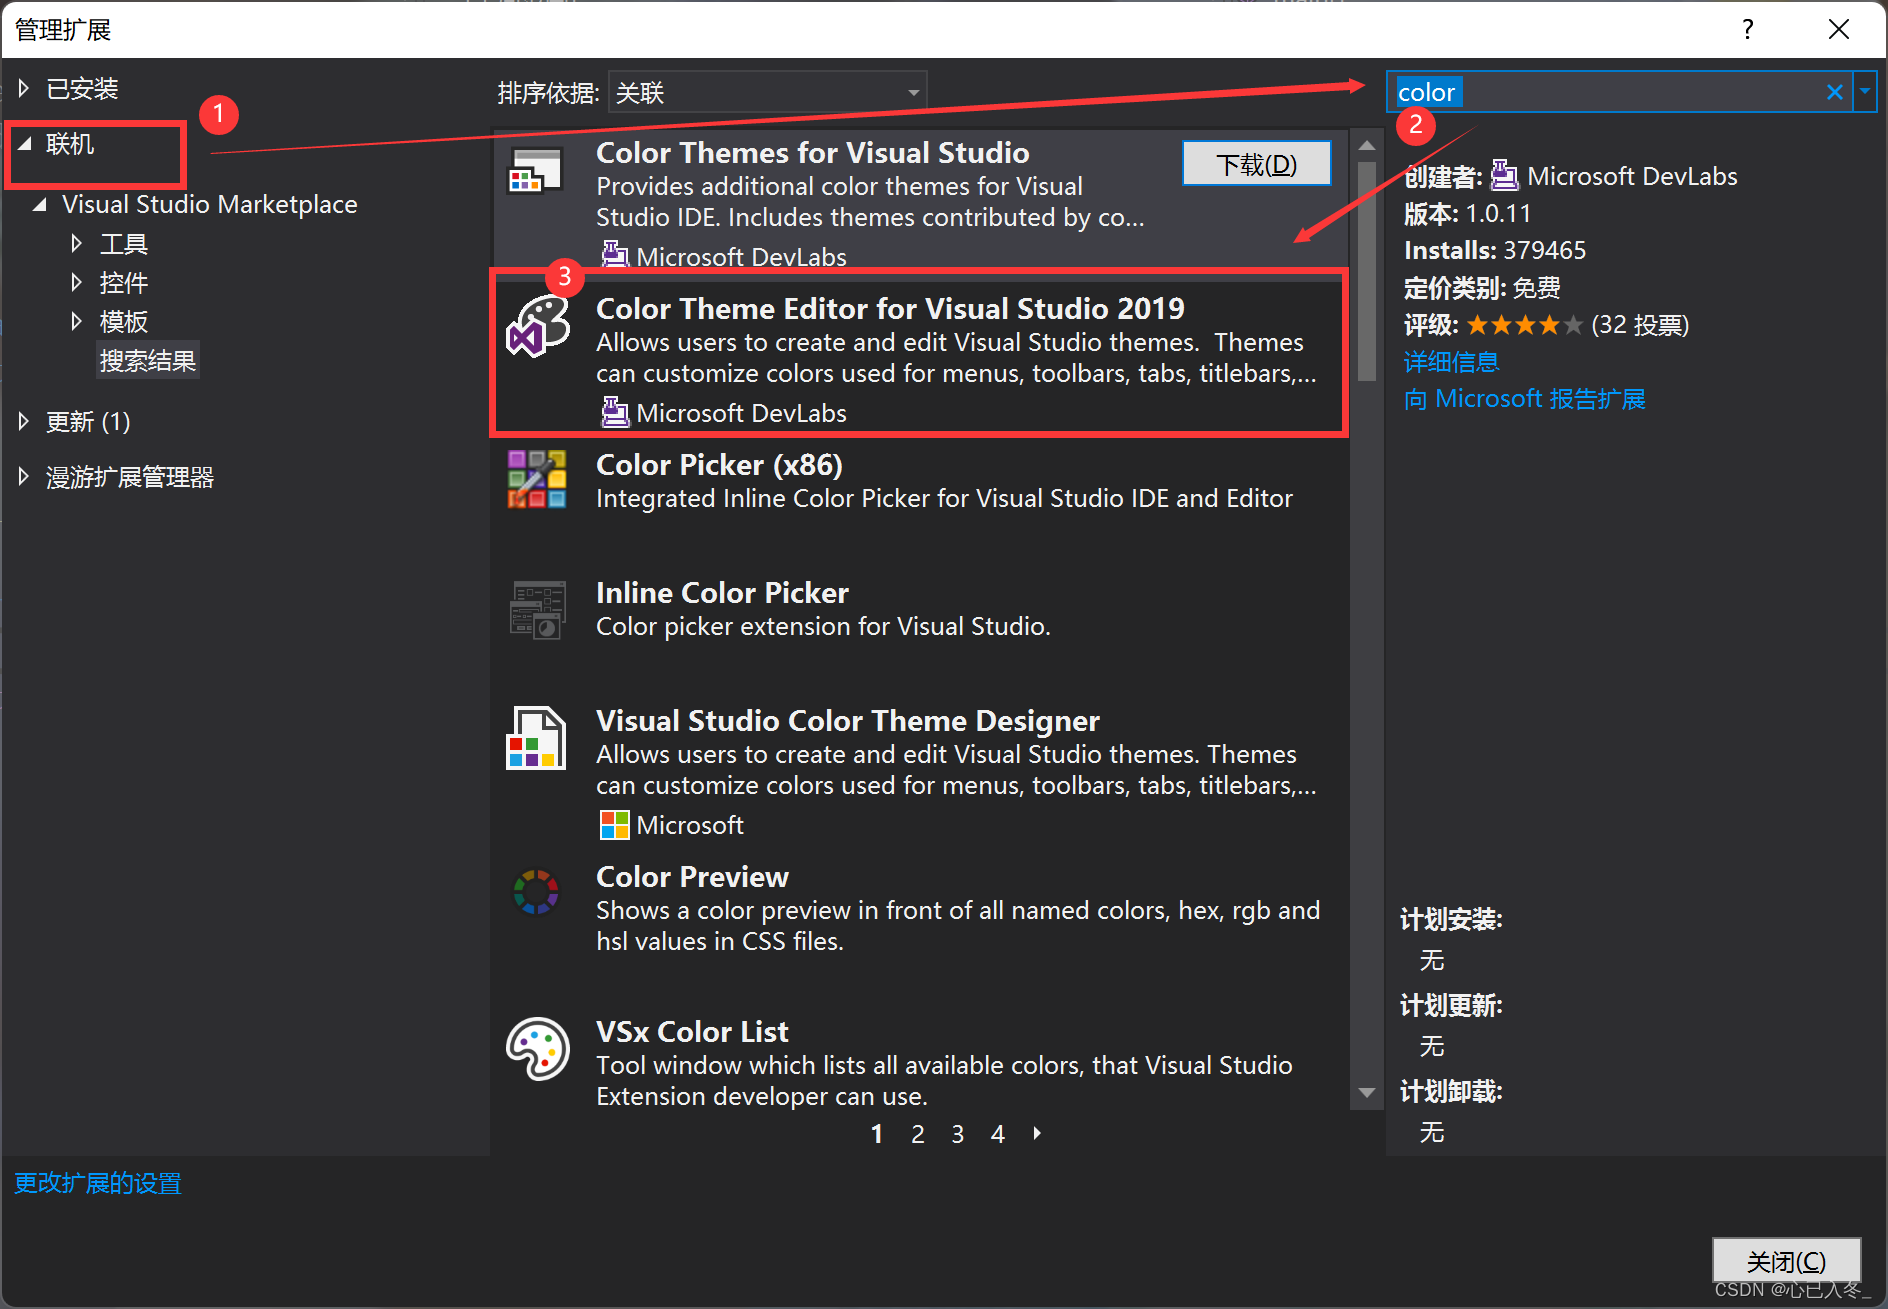Open the search box history dropdown arrow
Screen dimensions: 1888x1309
(x=1865, y=91)
